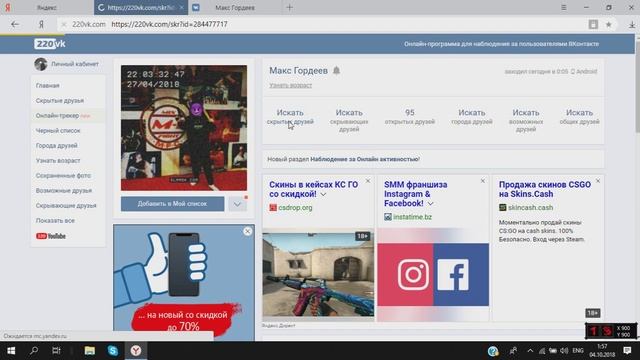
Task: Close the Skins.Cash ad card
Action: click(x=598, y=181)
